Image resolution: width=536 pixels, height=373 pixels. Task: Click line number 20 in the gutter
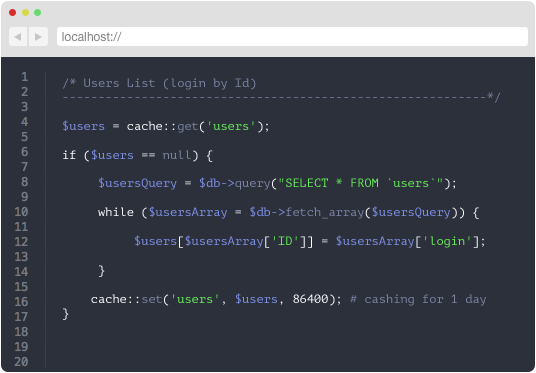21,362
